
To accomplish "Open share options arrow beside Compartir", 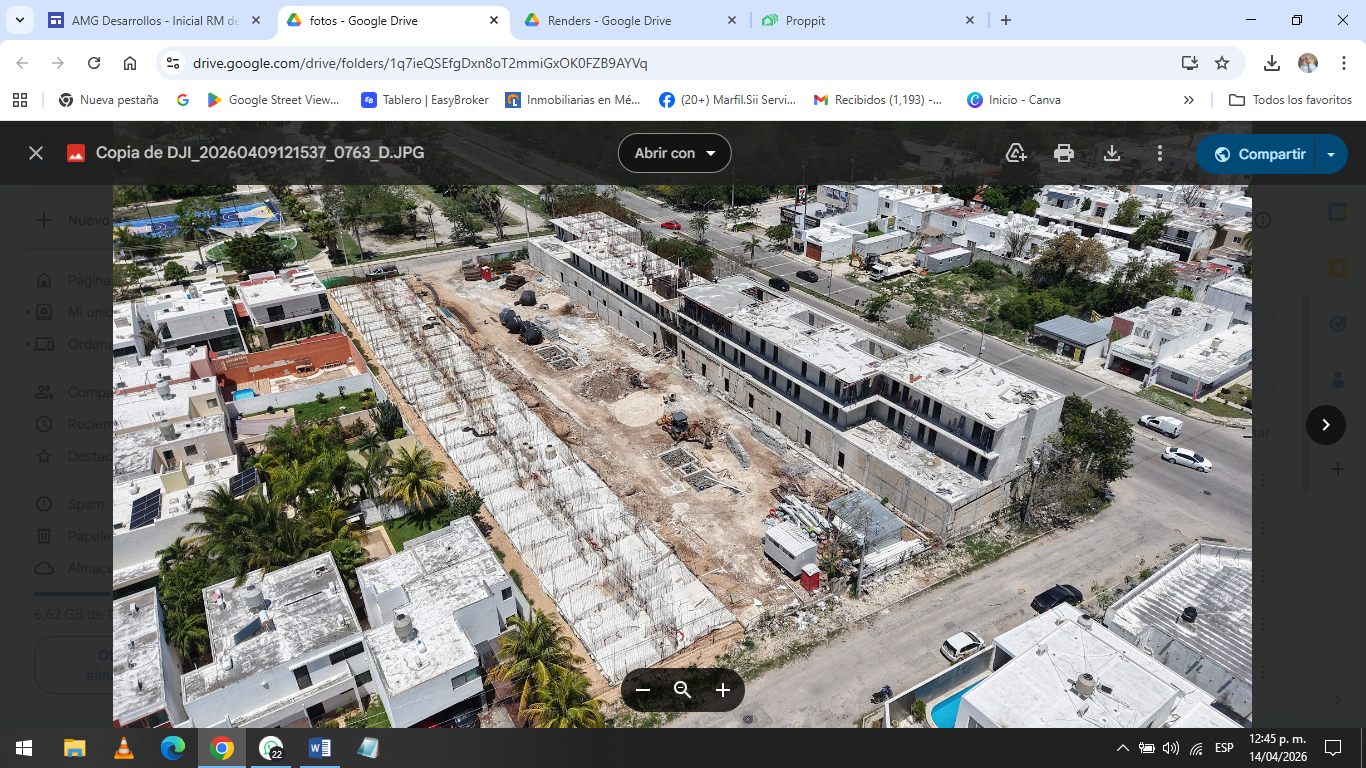I will tap(1331, 154).
